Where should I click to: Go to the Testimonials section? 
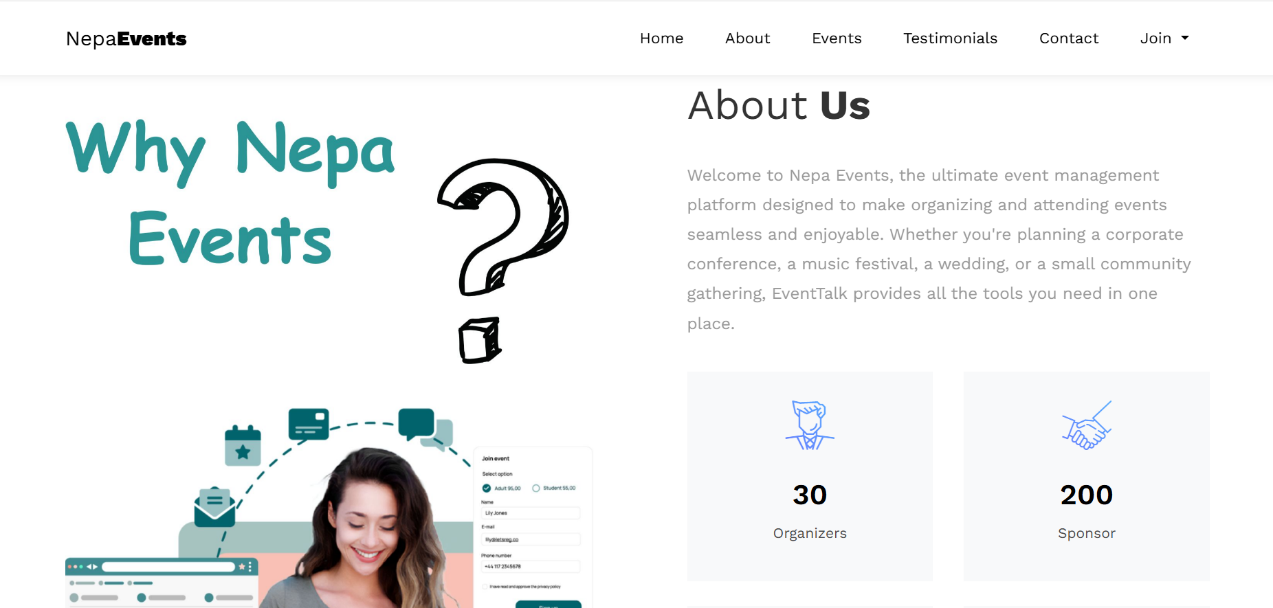coord(950,38)
